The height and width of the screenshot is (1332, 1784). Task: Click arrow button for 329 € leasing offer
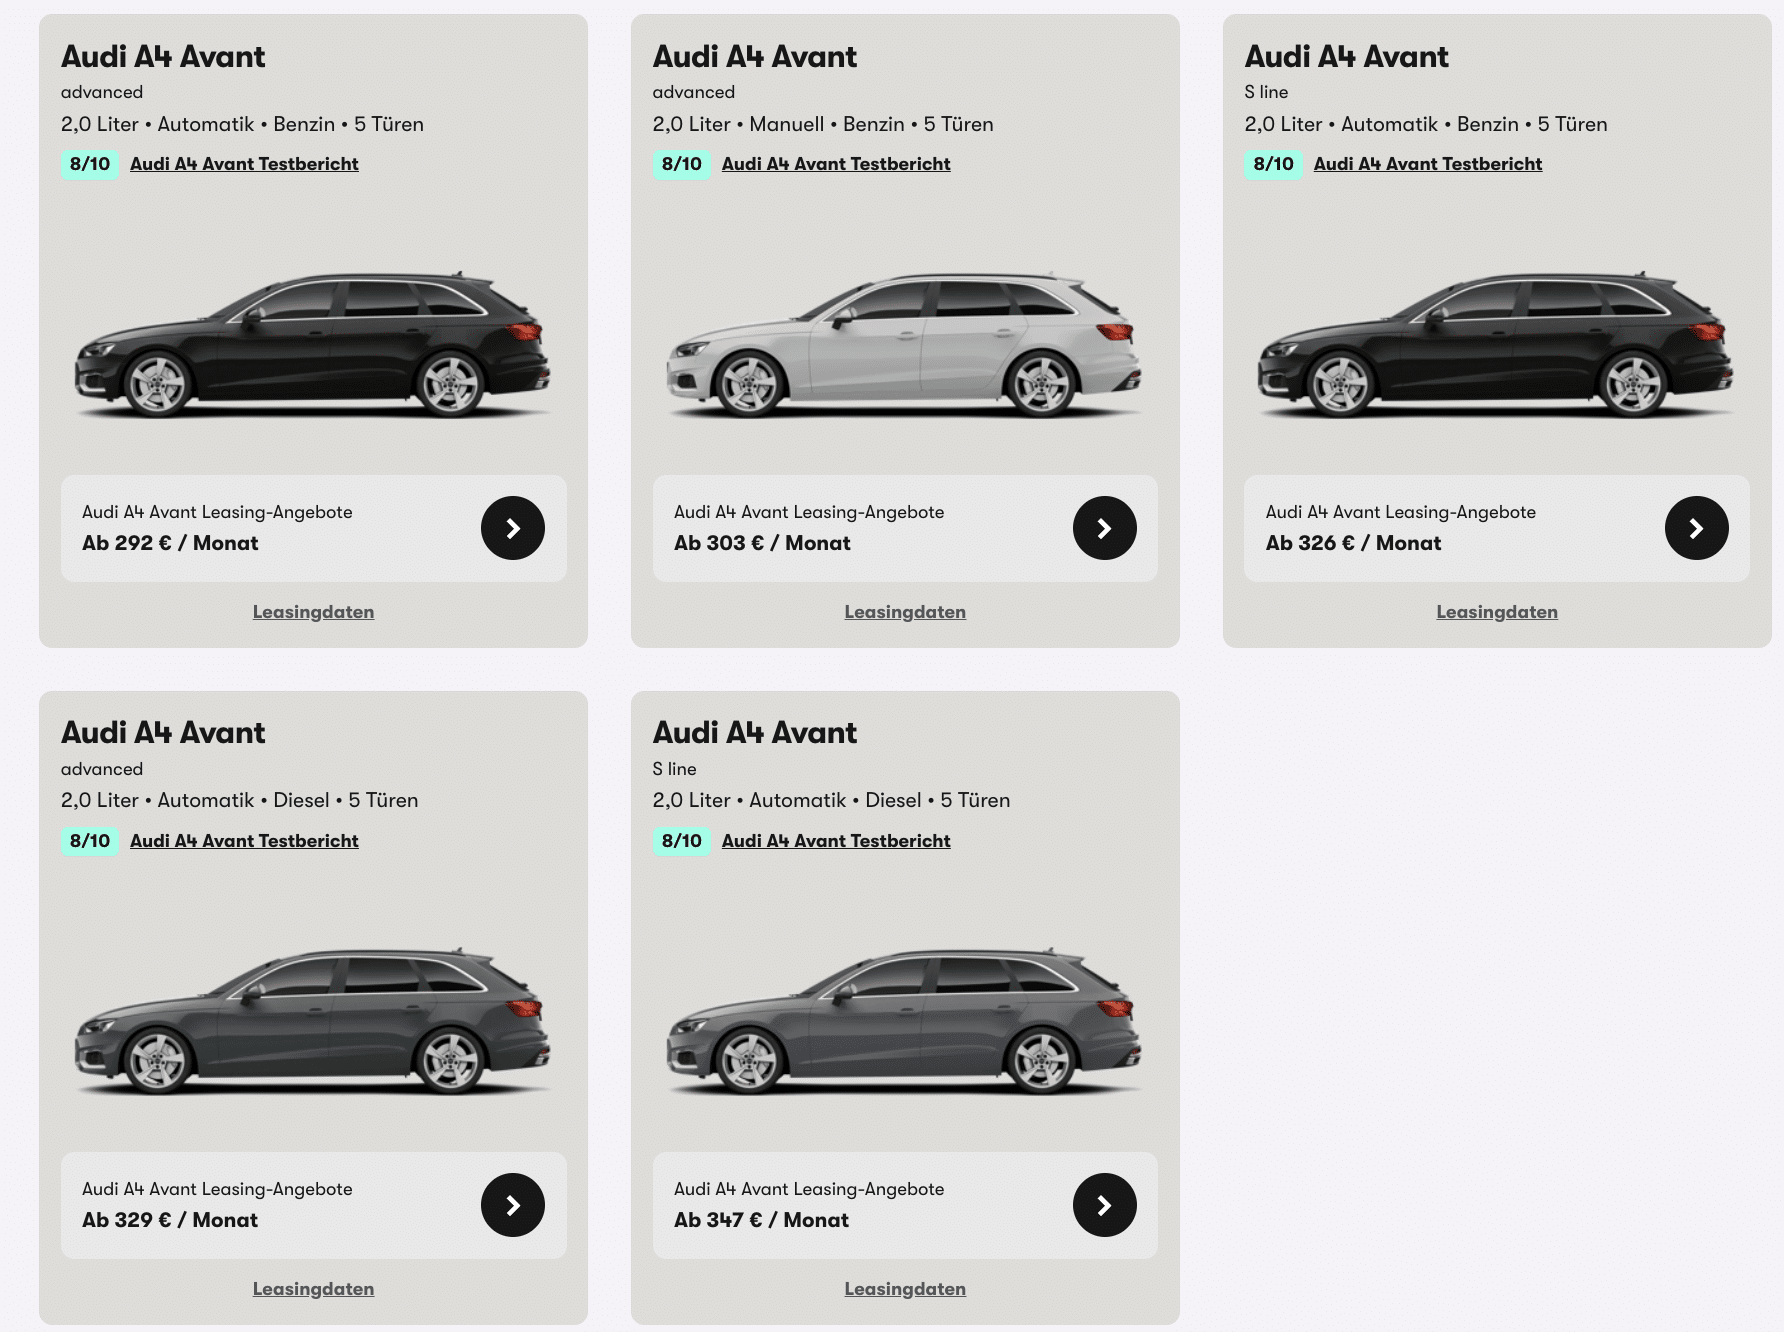pos(512,1205)
